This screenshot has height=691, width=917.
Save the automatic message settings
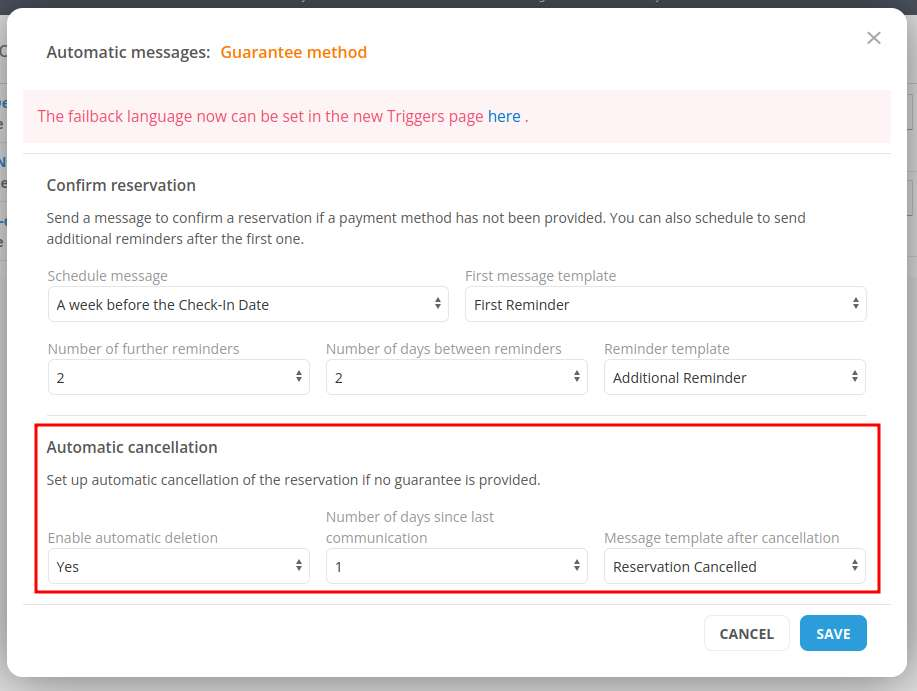[833, 633]
